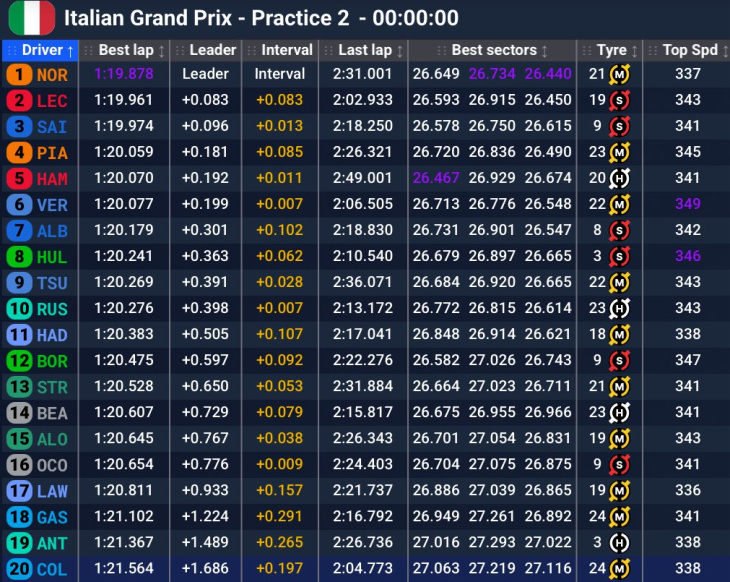The height and width of the screenshot is (582, 730).
Task: Select driver VER in the list
Action: [53, 204]
